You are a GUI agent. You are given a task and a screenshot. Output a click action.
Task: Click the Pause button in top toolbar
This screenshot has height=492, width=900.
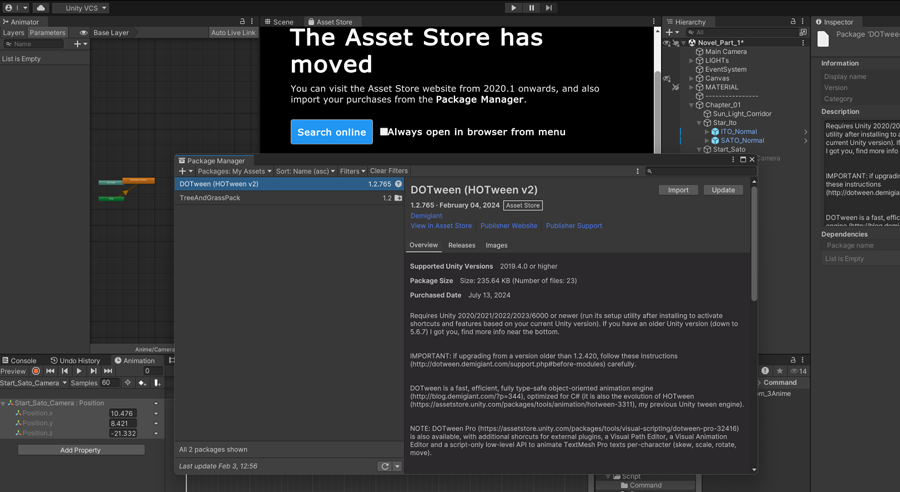tap(531, 8)
